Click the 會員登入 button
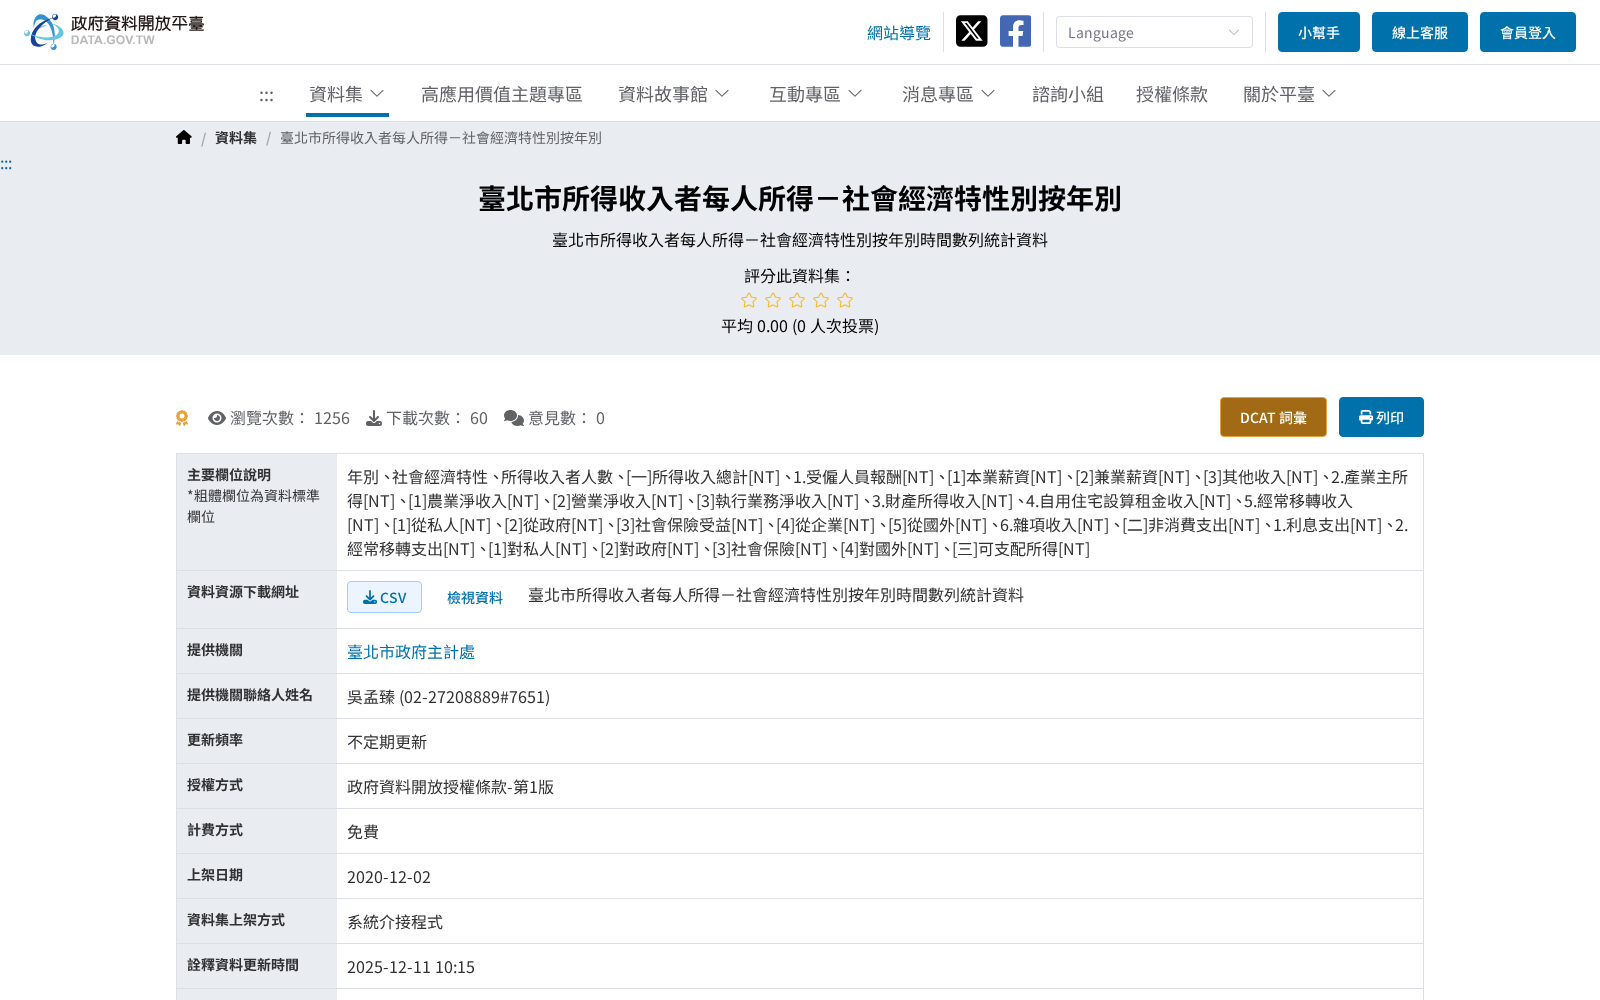Screen dimensions: 1600x1000 (x=1528, y=32)
